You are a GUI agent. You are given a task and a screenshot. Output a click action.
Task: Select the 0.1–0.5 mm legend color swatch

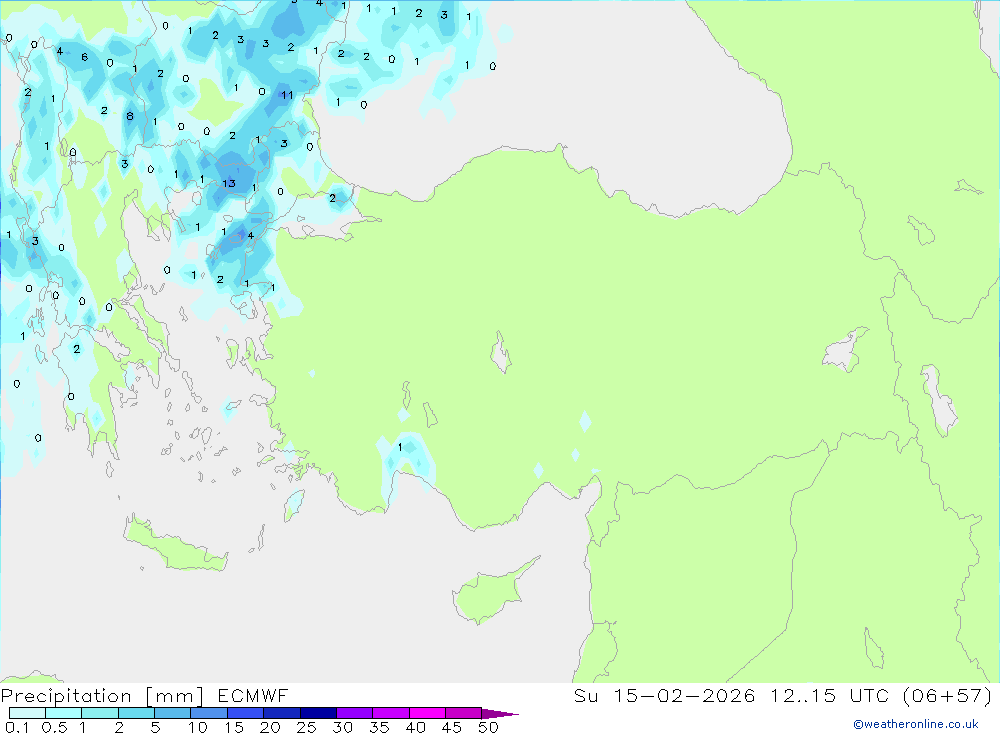(x=27, y=713)
